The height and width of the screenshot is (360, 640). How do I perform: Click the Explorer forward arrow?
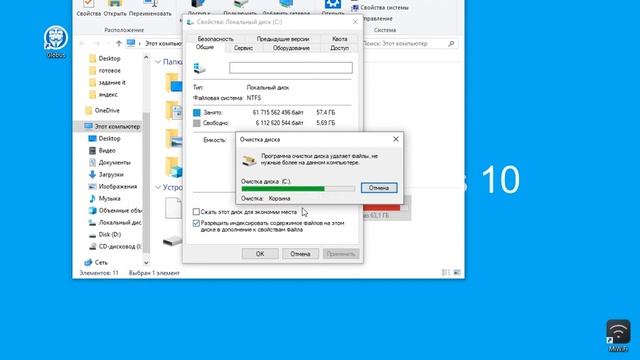click(x=97, y=43)
